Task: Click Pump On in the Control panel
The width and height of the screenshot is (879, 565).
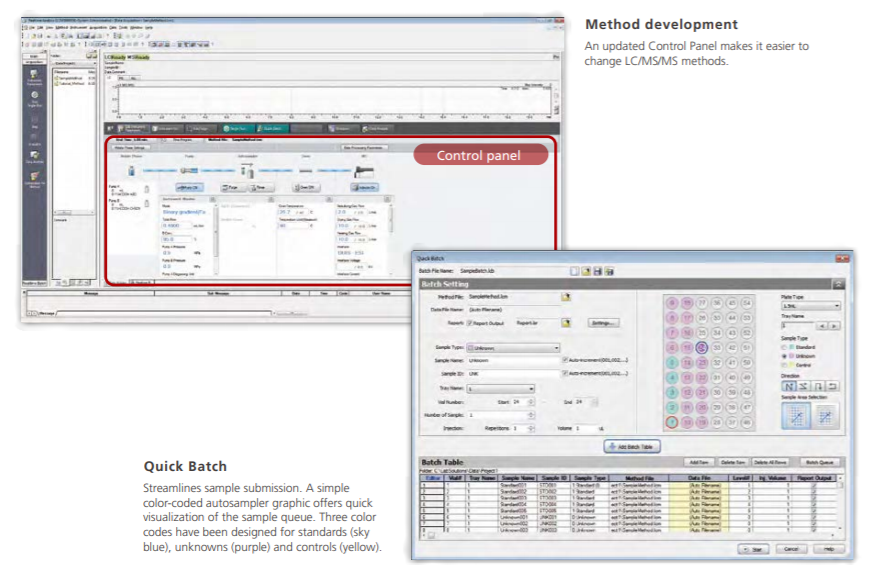Action: coord(189,187)
